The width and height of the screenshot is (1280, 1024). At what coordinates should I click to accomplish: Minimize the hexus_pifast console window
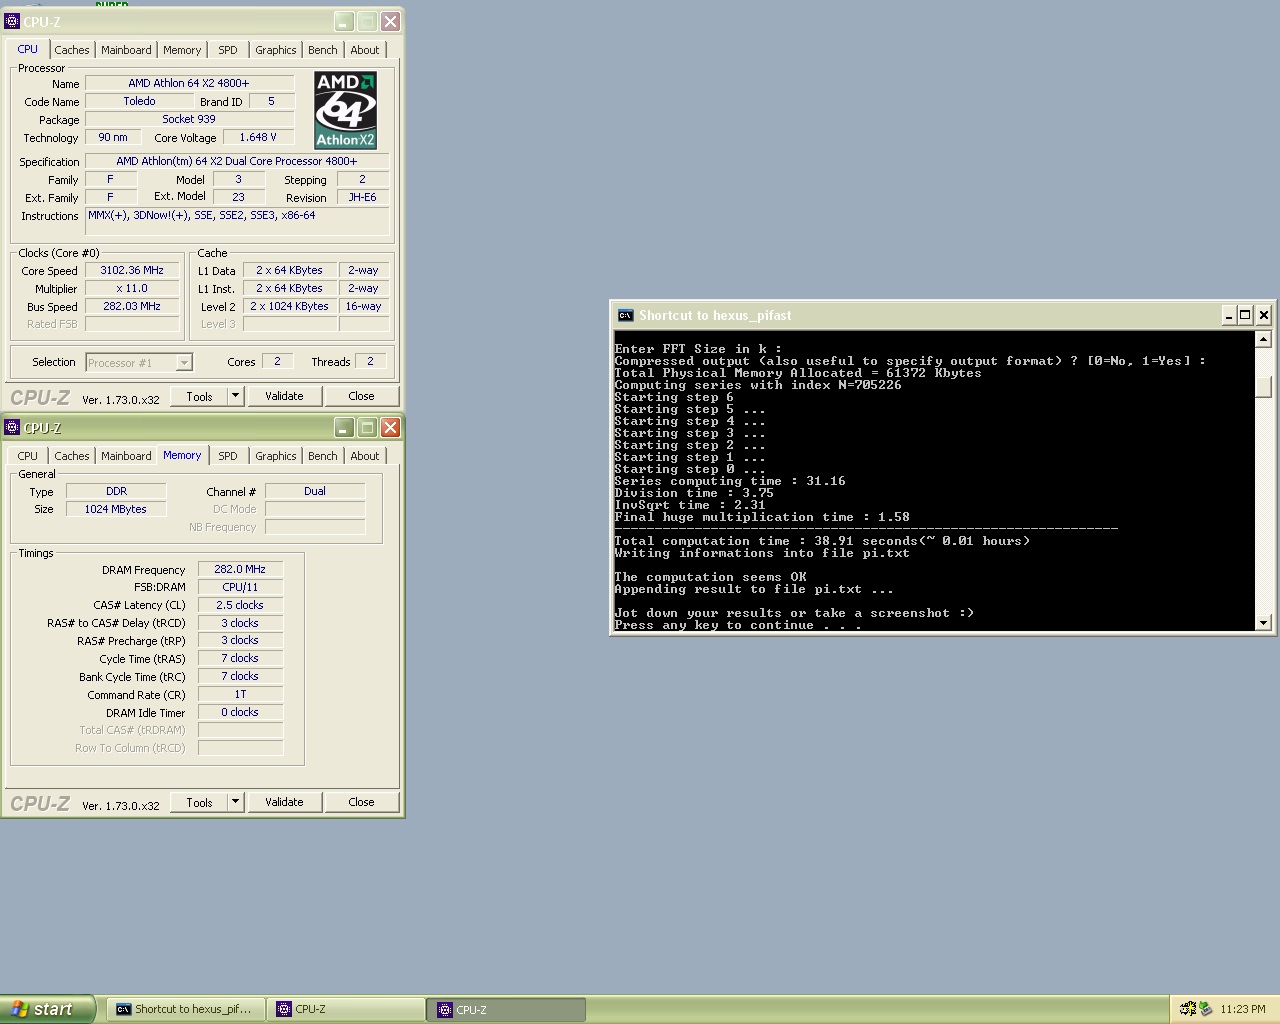pyautogui.click(x=1228, y=315)
